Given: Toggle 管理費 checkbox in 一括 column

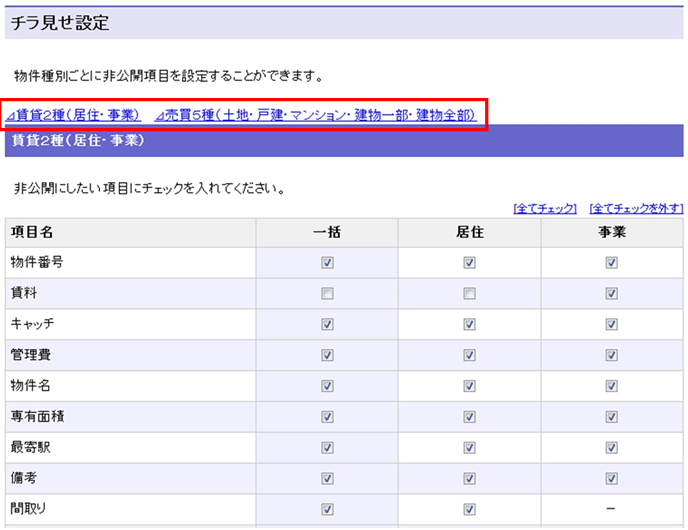Looking at the screenshot, I should coord(327,355).
